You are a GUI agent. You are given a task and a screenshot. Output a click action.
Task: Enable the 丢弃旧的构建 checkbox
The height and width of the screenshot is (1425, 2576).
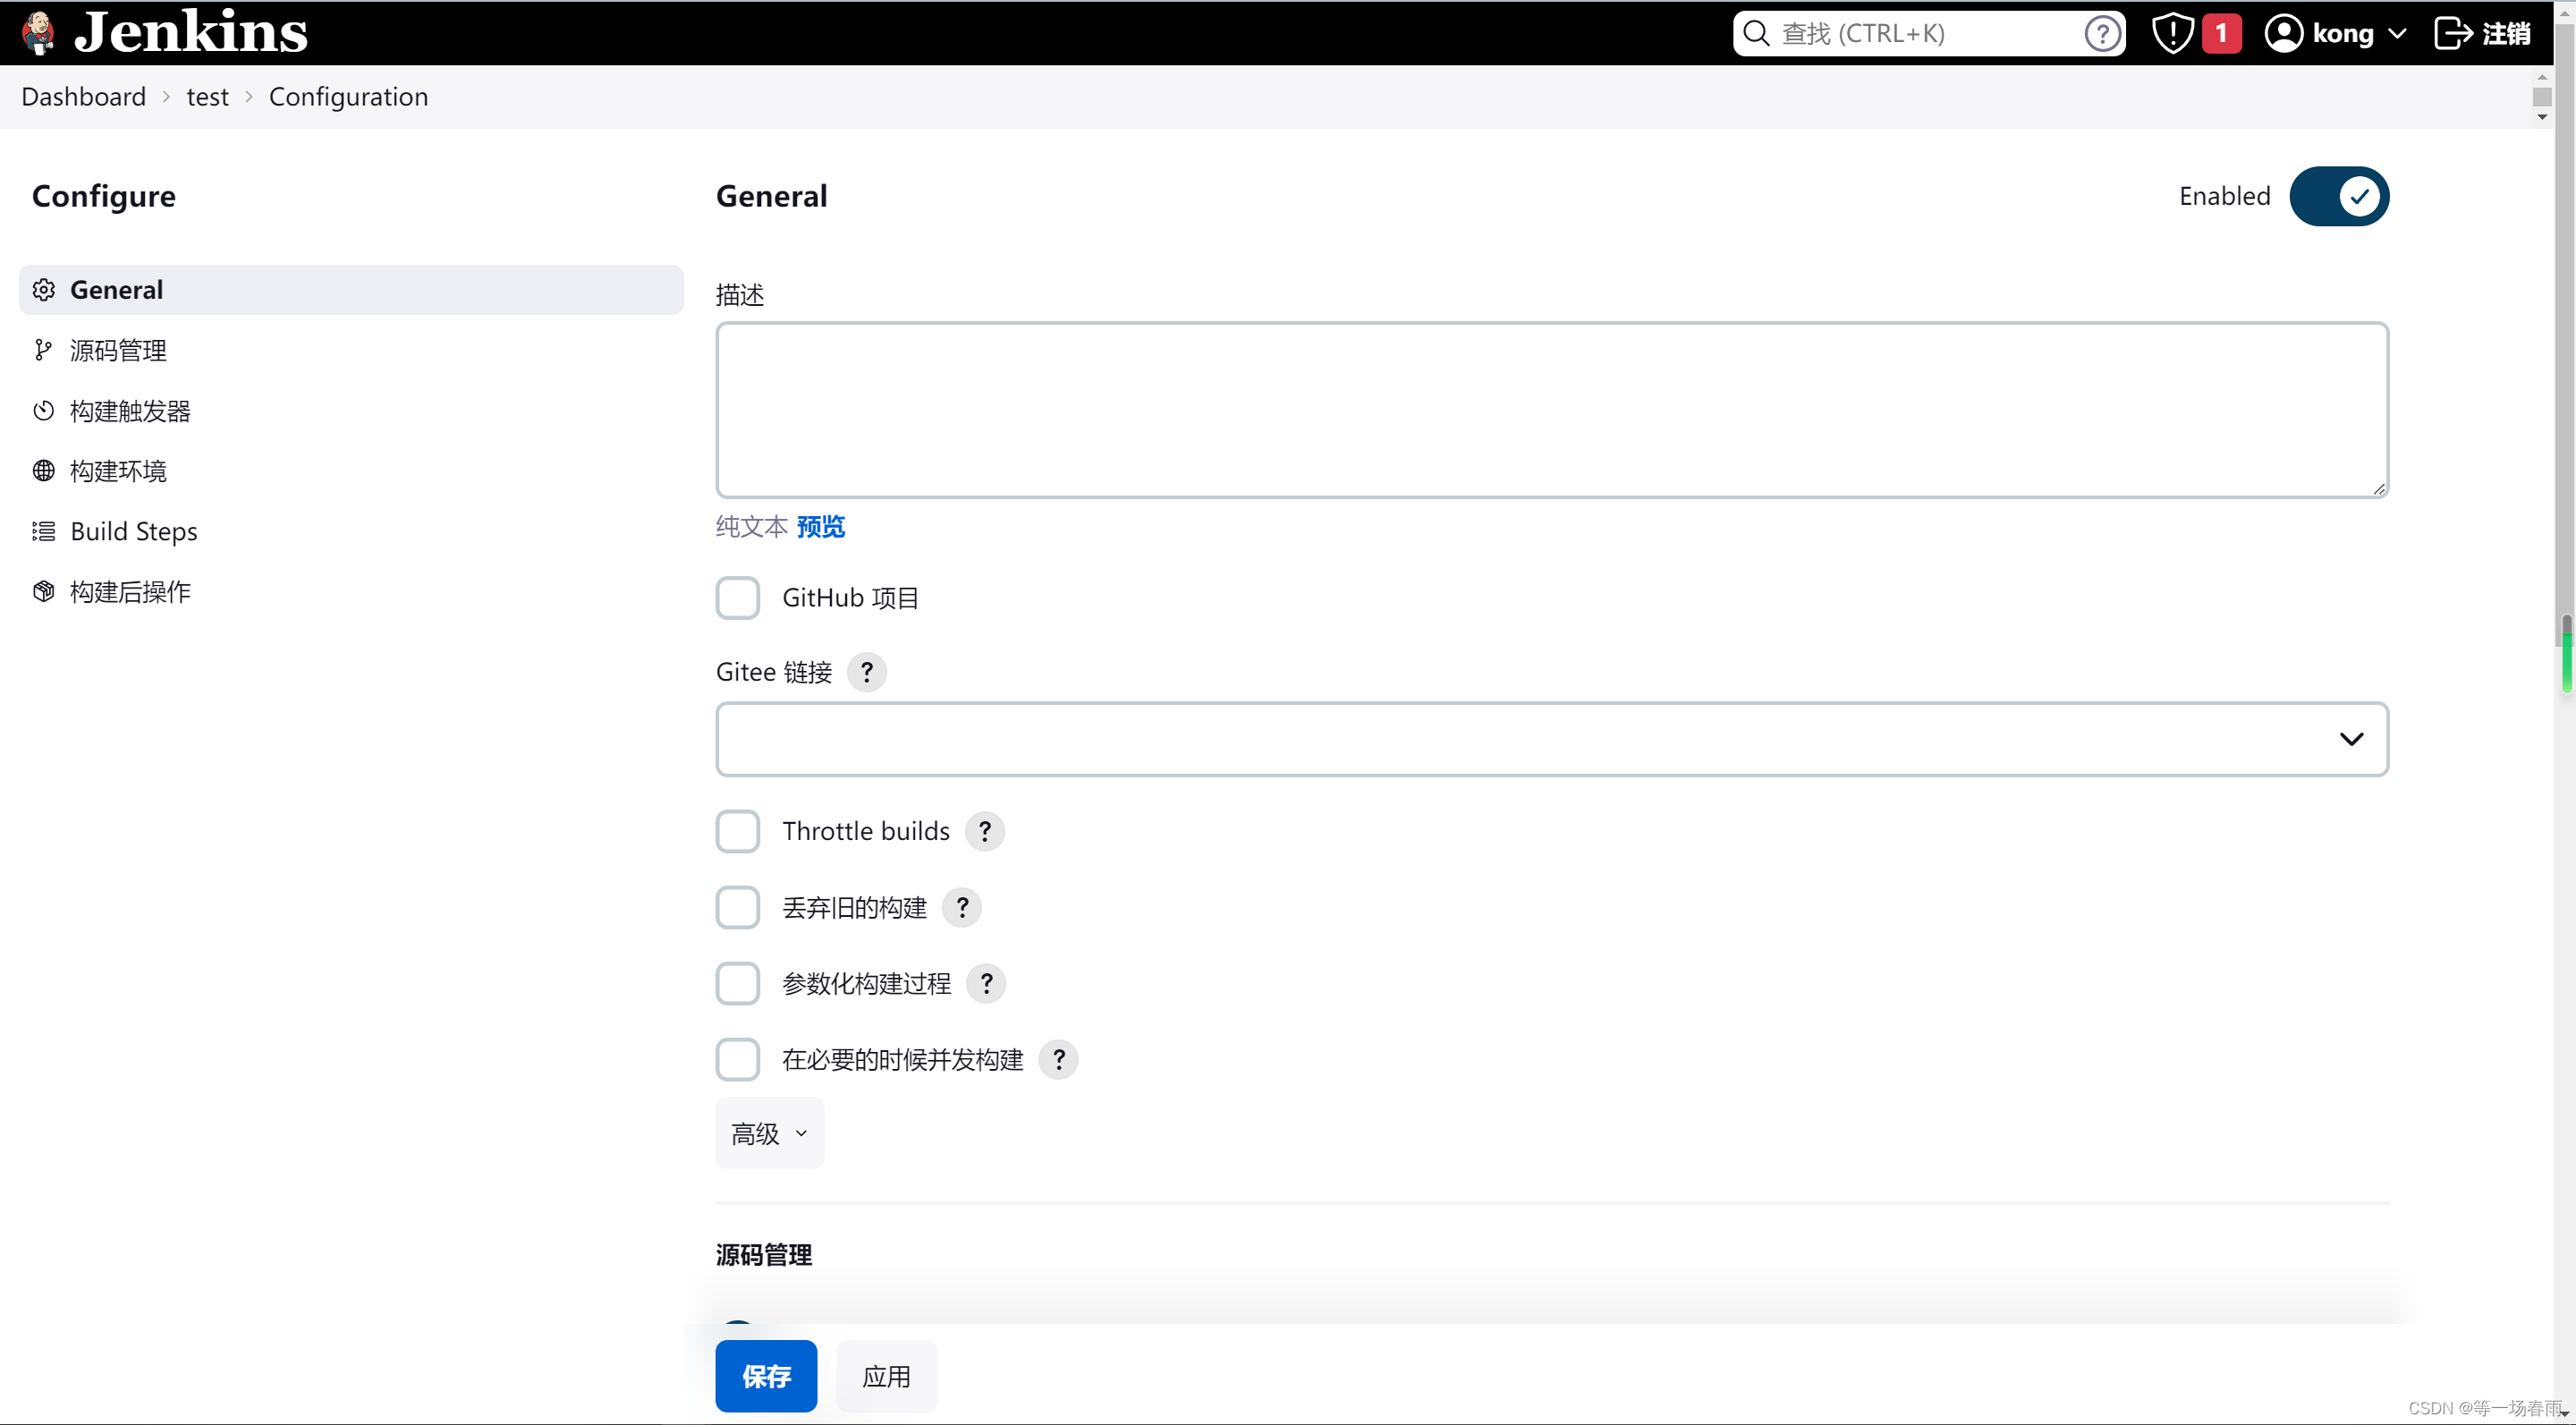(x=735, y=905)
